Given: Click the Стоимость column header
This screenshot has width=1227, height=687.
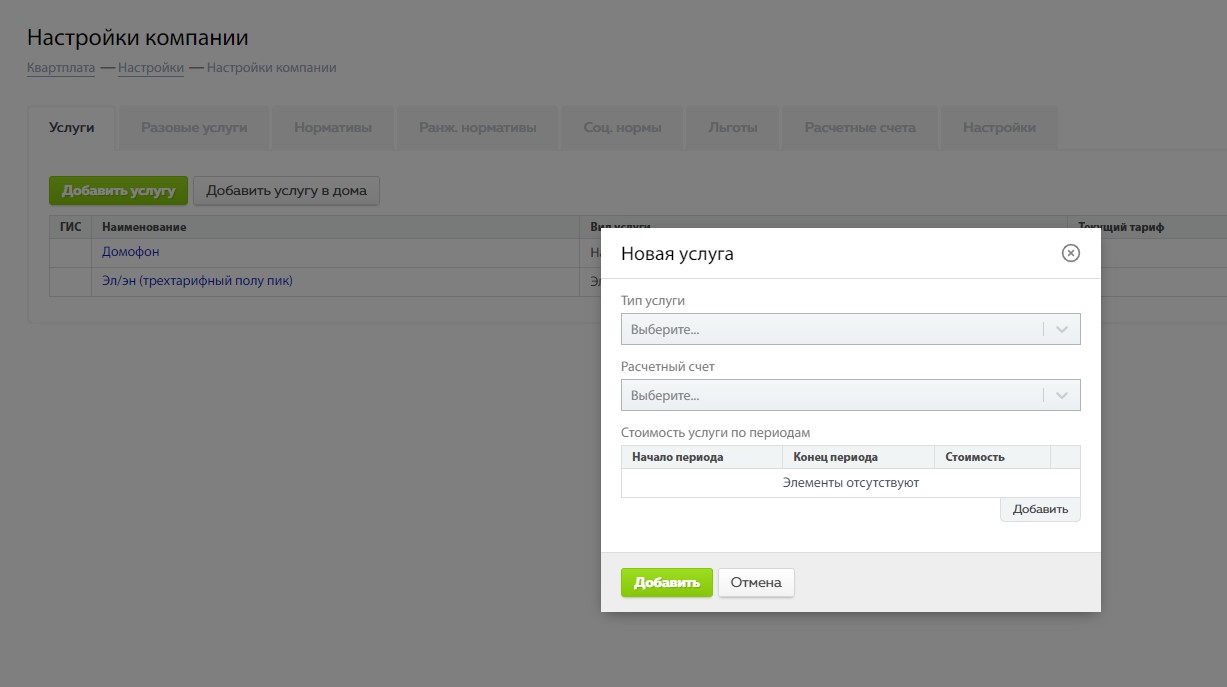Looking at the screenshot, I should pos(992,457).
